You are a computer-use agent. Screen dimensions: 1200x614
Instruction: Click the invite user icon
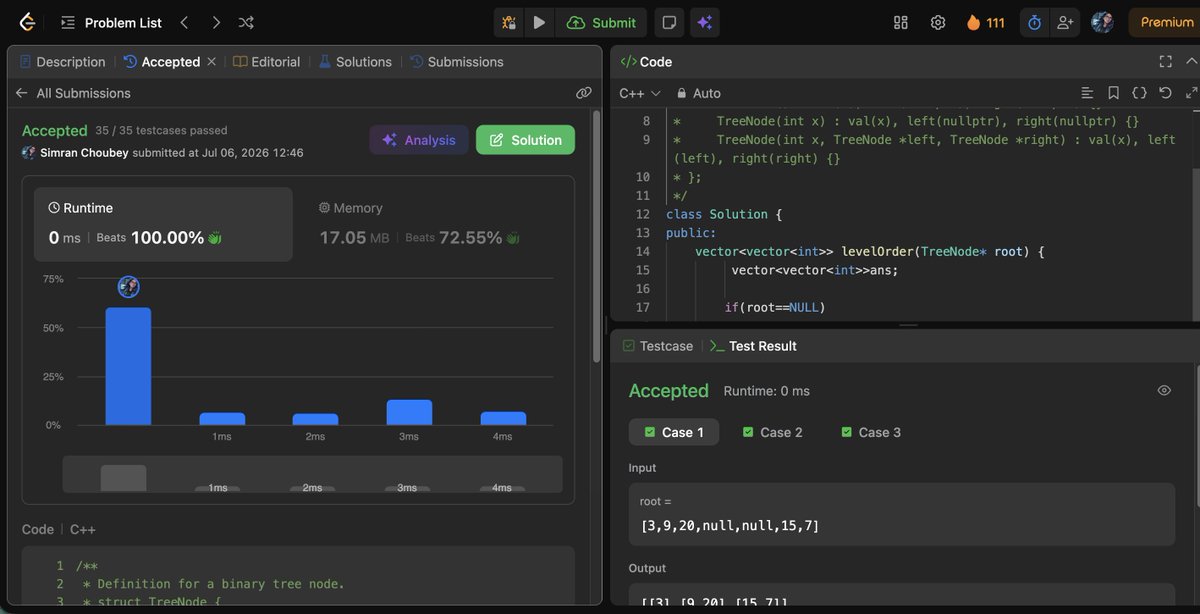tap(1065, 22)
